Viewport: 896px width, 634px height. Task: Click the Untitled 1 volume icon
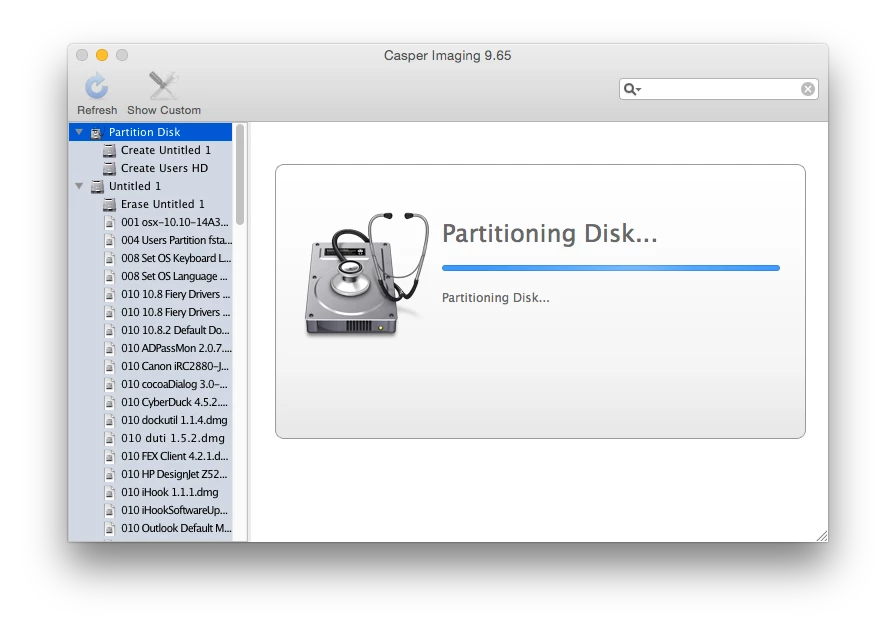coord(97,186)
